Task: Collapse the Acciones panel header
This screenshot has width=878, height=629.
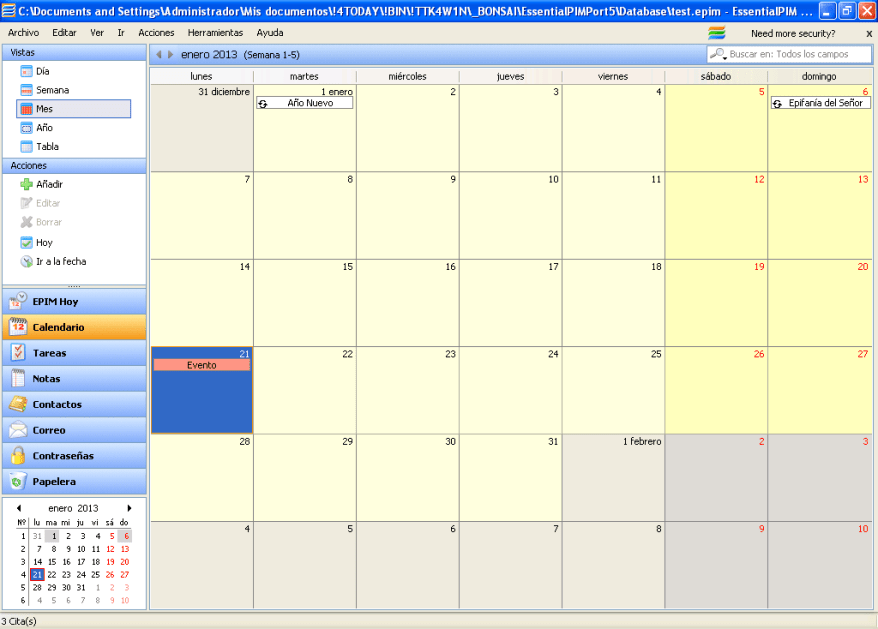Action: tap(74, 166)
